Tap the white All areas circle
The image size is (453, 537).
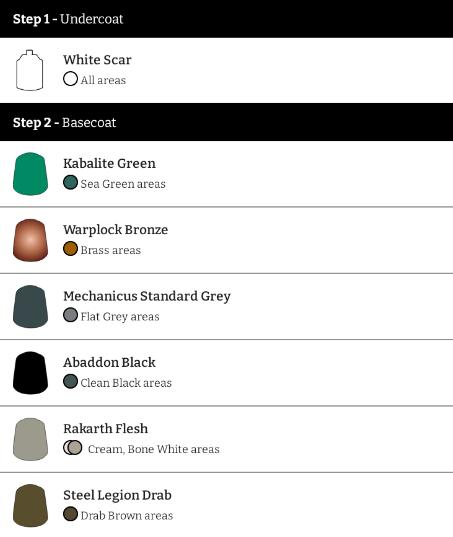tap(70, 79)
